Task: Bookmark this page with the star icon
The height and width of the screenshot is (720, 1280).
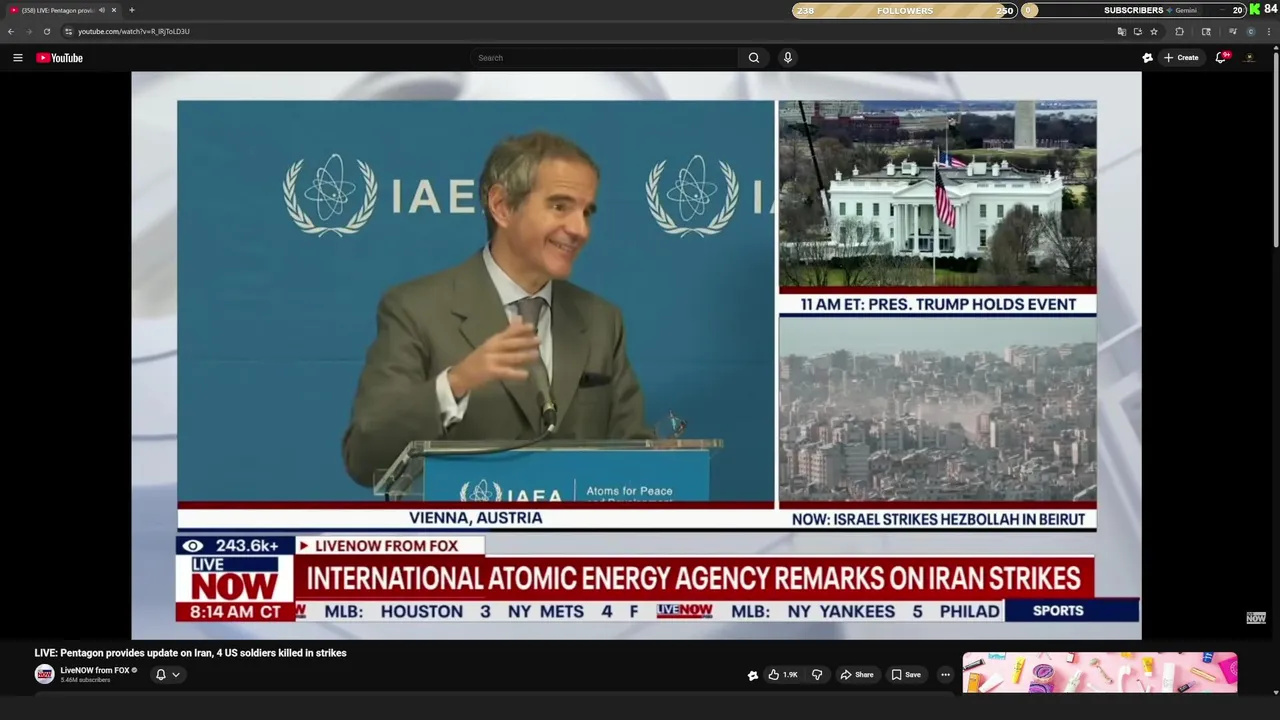Action: click(x=1154, y=31)
